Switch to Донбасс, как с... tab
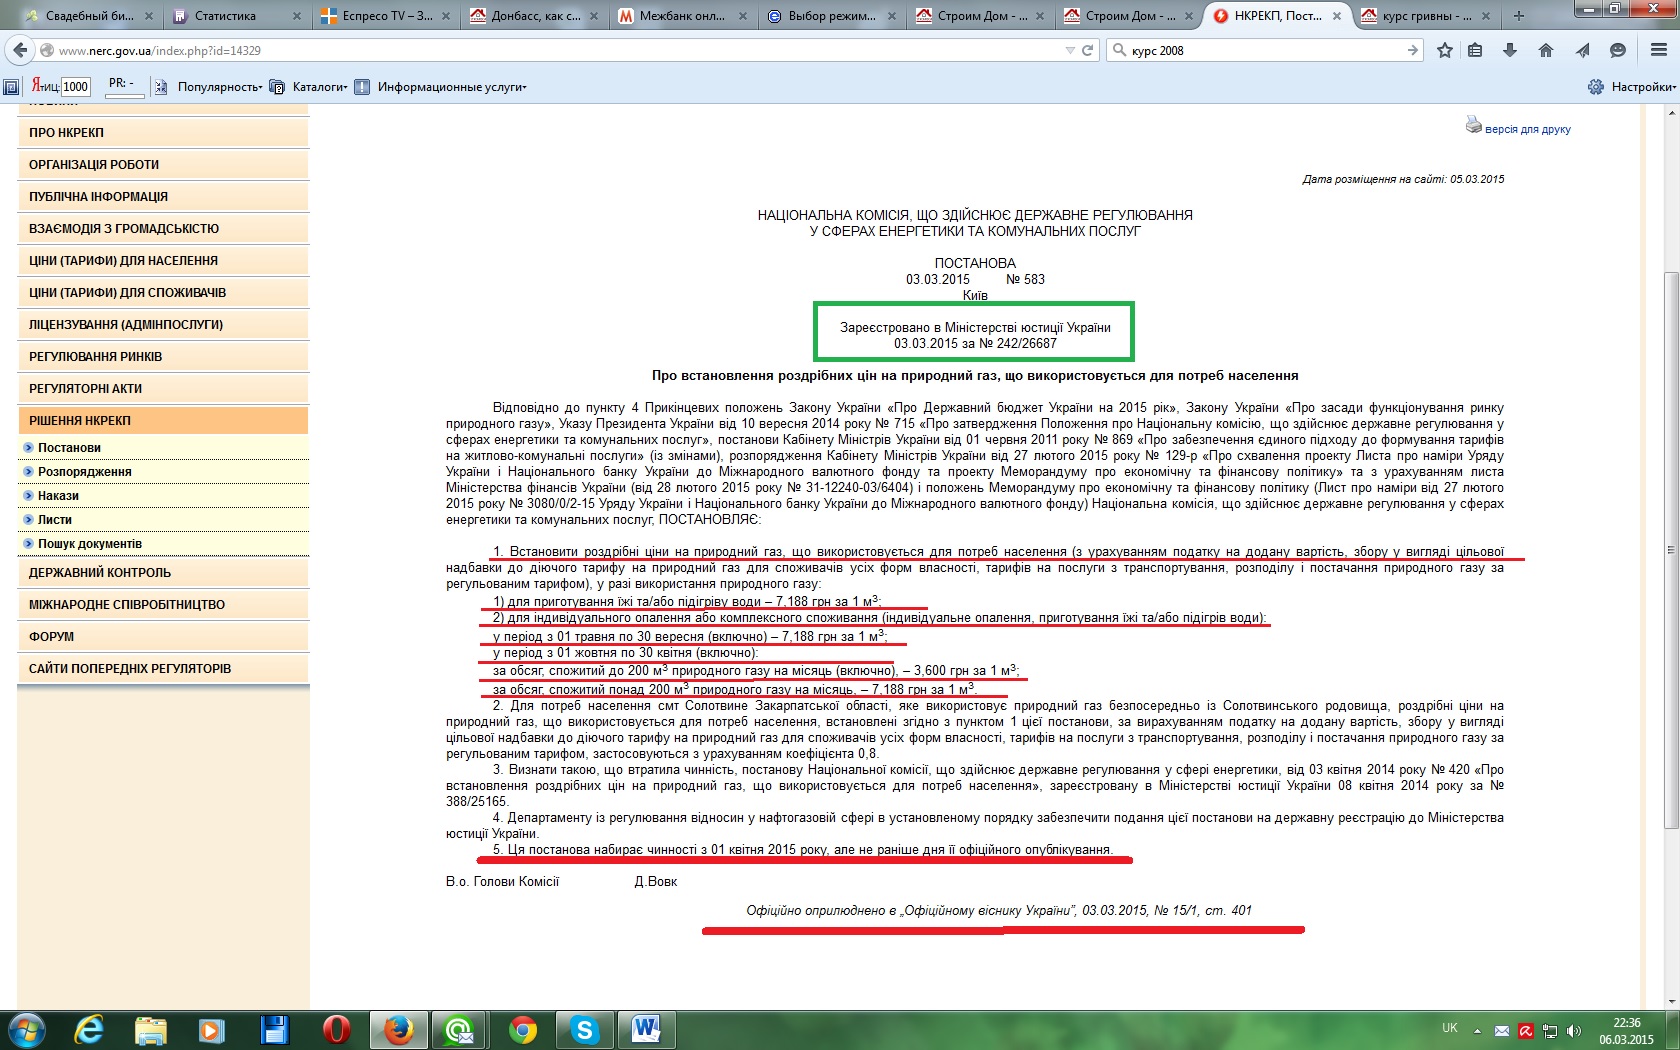 (536, 16)
